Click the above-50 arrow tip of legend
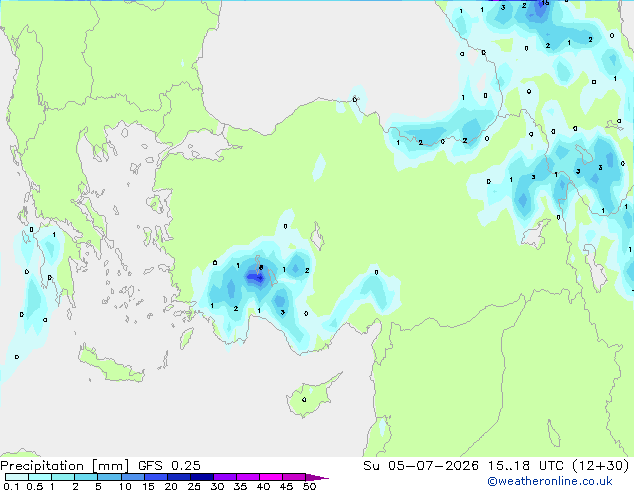The width and height of the screenshot is (634, 490). [x=317, y=477]
